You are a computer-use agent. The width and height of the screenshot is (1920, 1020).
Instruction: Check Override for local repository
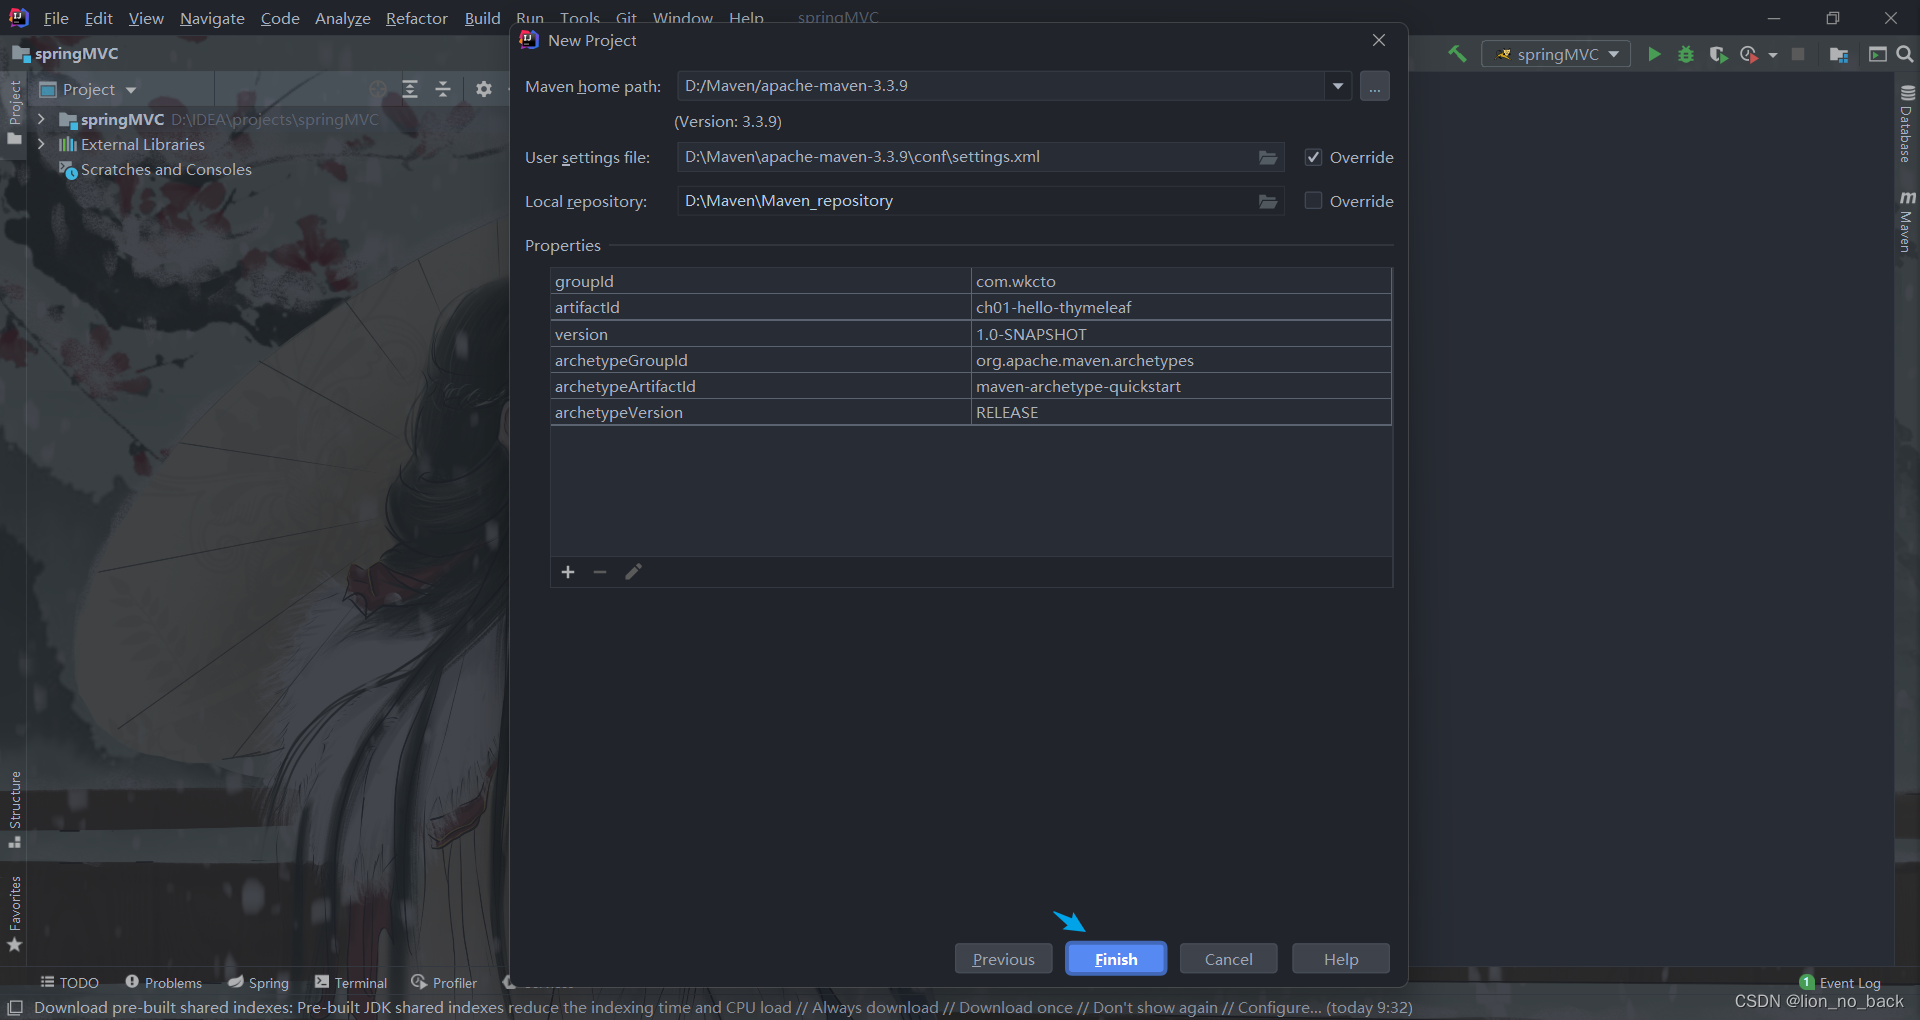pyautogui.click(x=1313, y=201)
